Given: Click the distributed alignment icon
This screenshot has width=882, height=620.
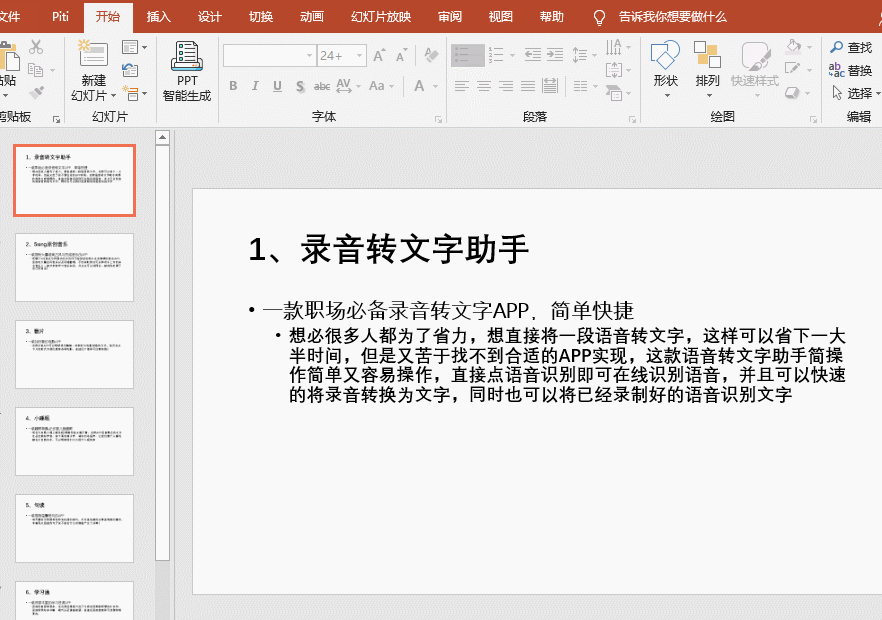Looking at the screenshot, I should pos(550,86).
